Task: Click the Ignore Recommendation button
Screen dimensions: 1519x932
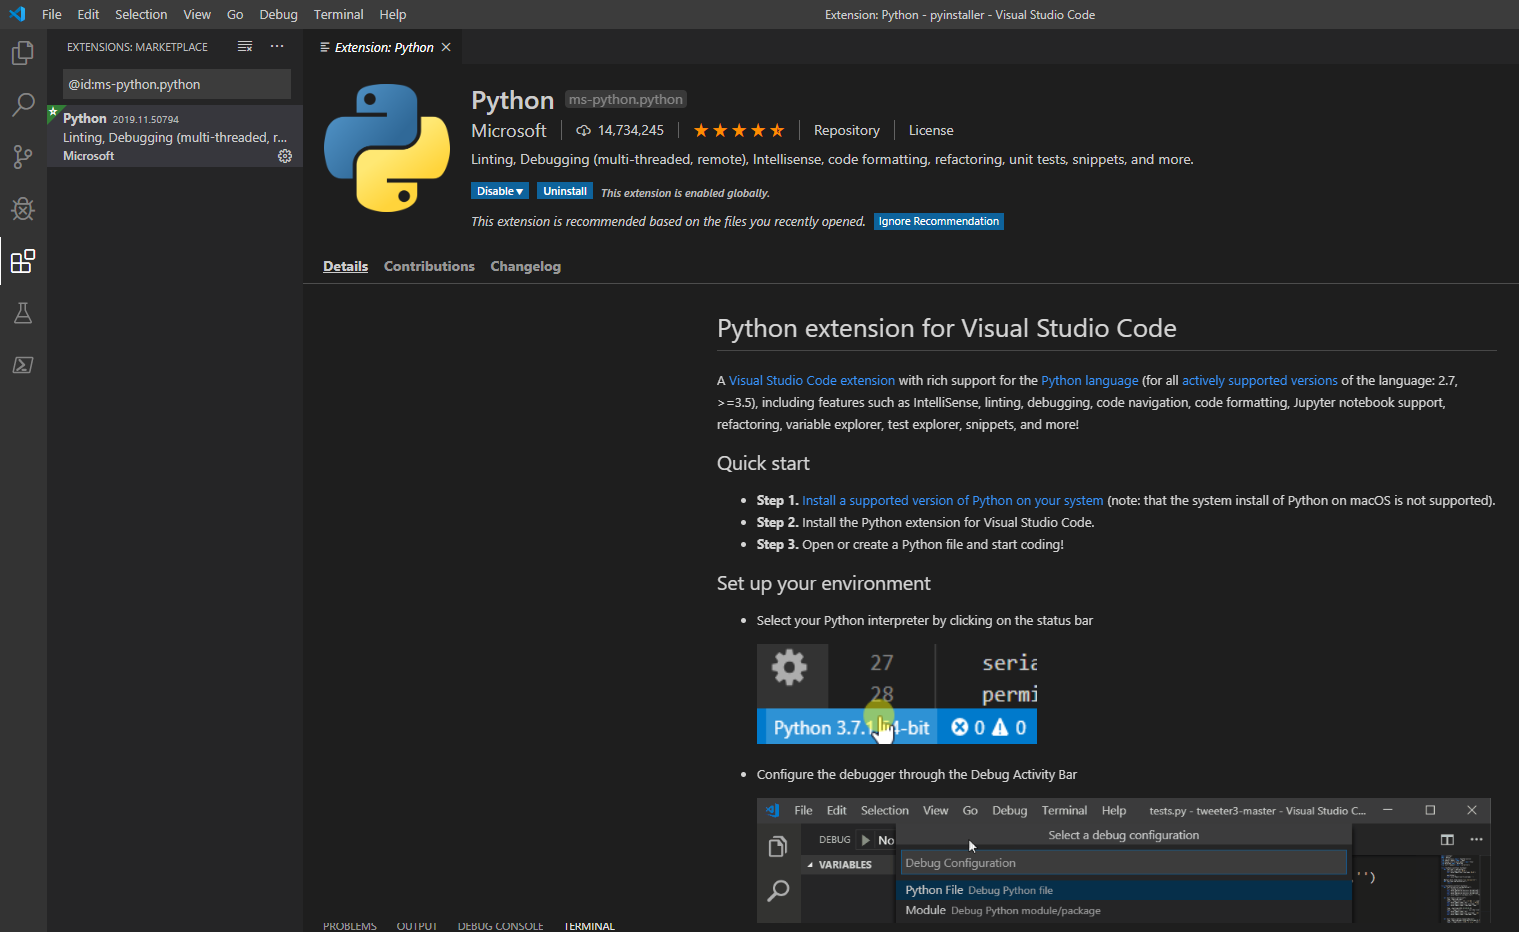Action: click(938, 222)
